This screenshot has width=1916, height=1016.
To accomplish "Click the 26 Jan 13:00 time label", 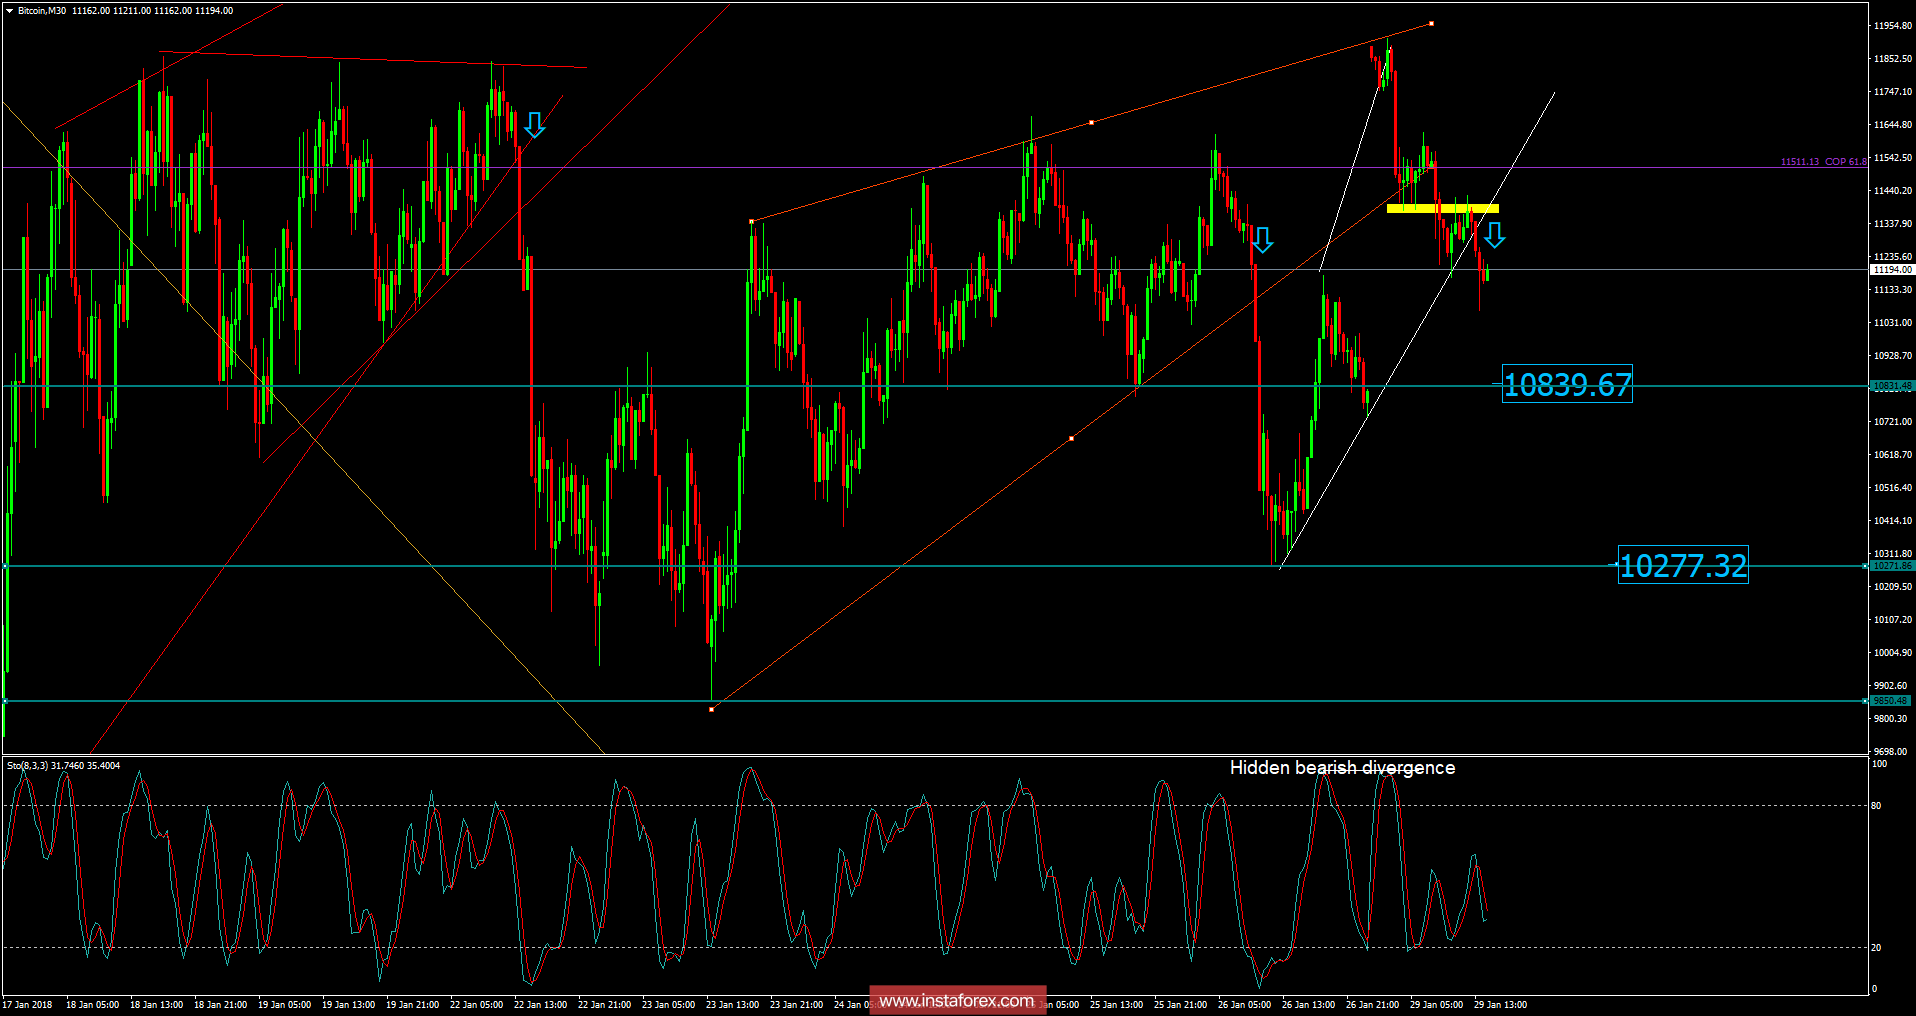I will (1308, 1005).
